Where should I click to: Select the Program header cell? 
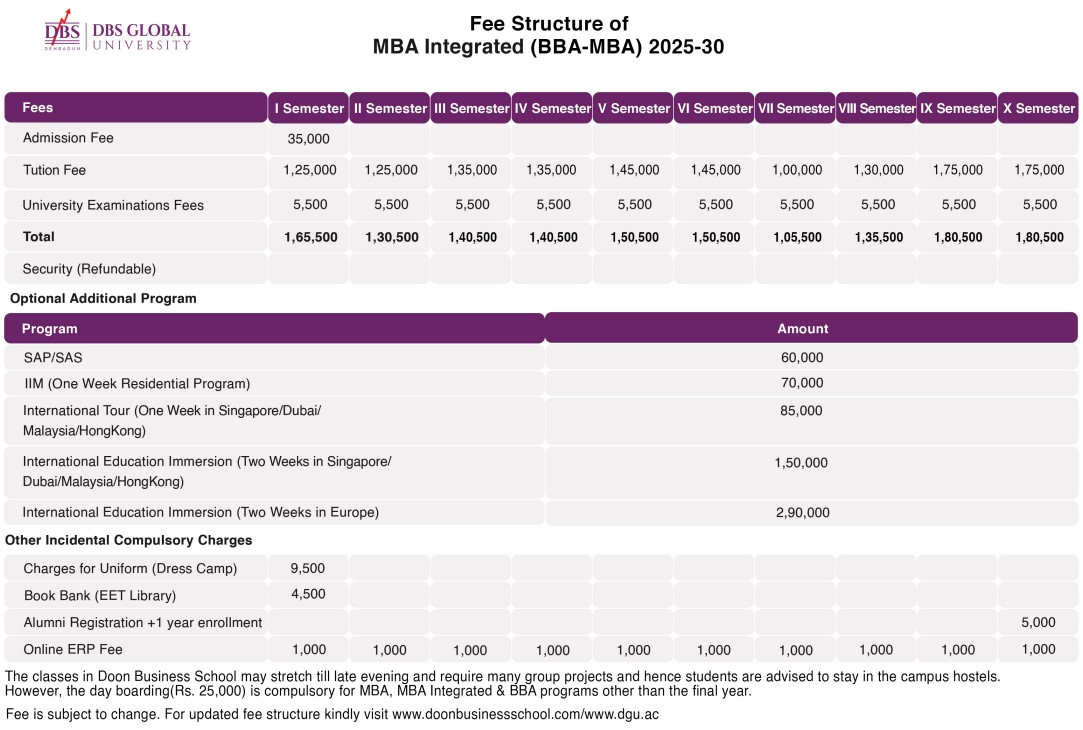[49, 328]
